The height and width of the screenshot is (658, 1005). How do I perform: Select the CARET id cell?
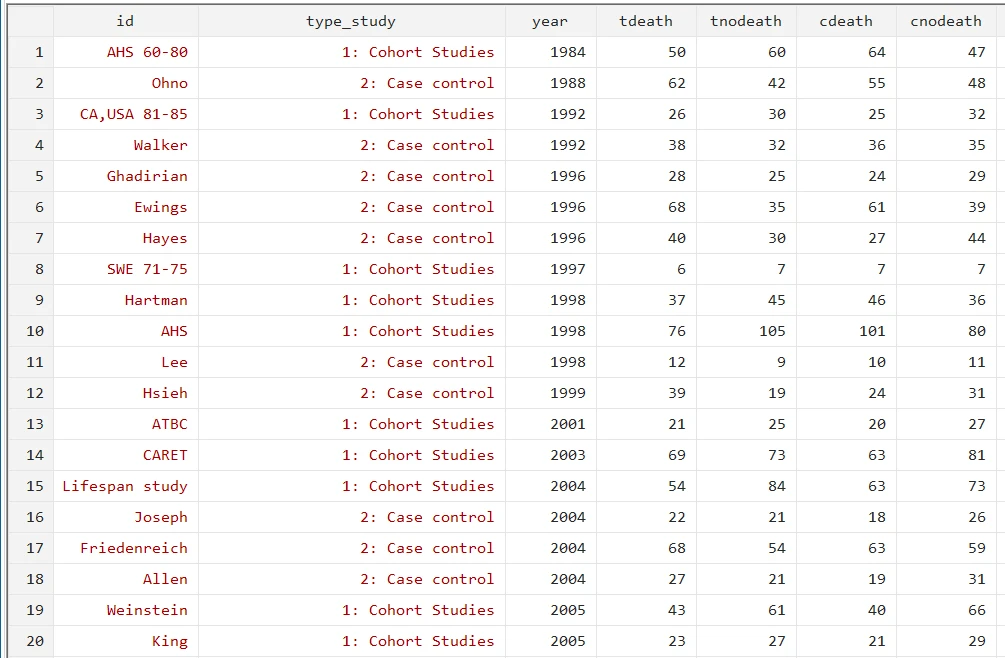click(165, 455)
